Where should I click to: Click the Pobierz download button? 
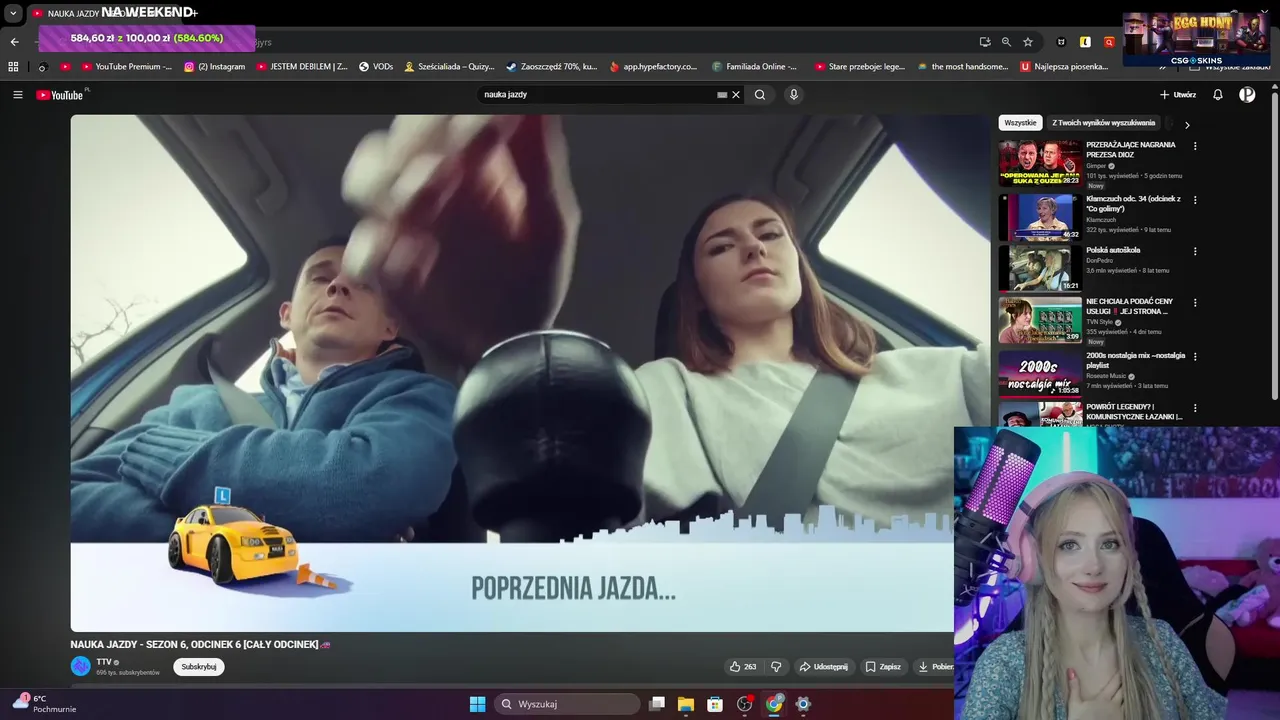pyautogui.click(x=935, y=666)
